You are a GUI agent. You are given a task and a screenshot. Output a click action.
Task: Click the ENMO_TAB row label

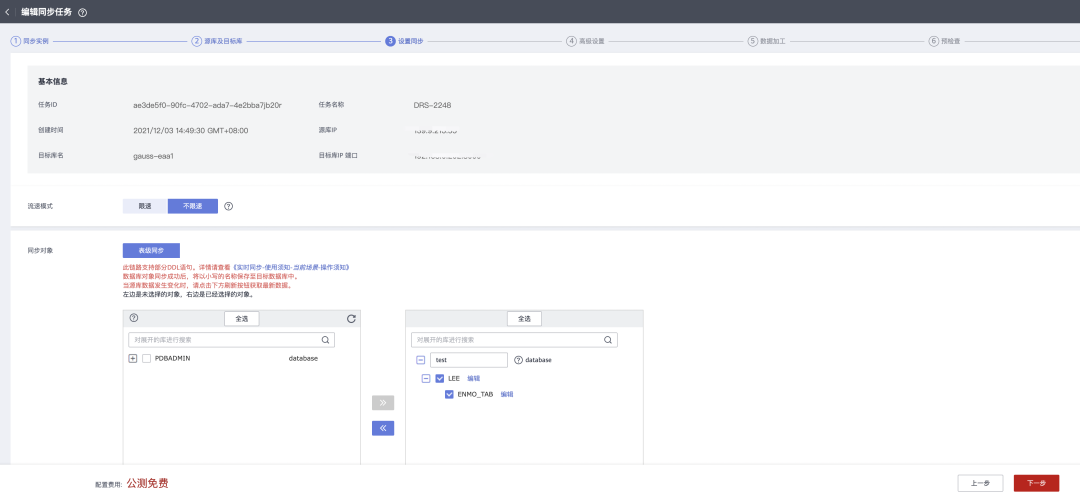(475, 395)
